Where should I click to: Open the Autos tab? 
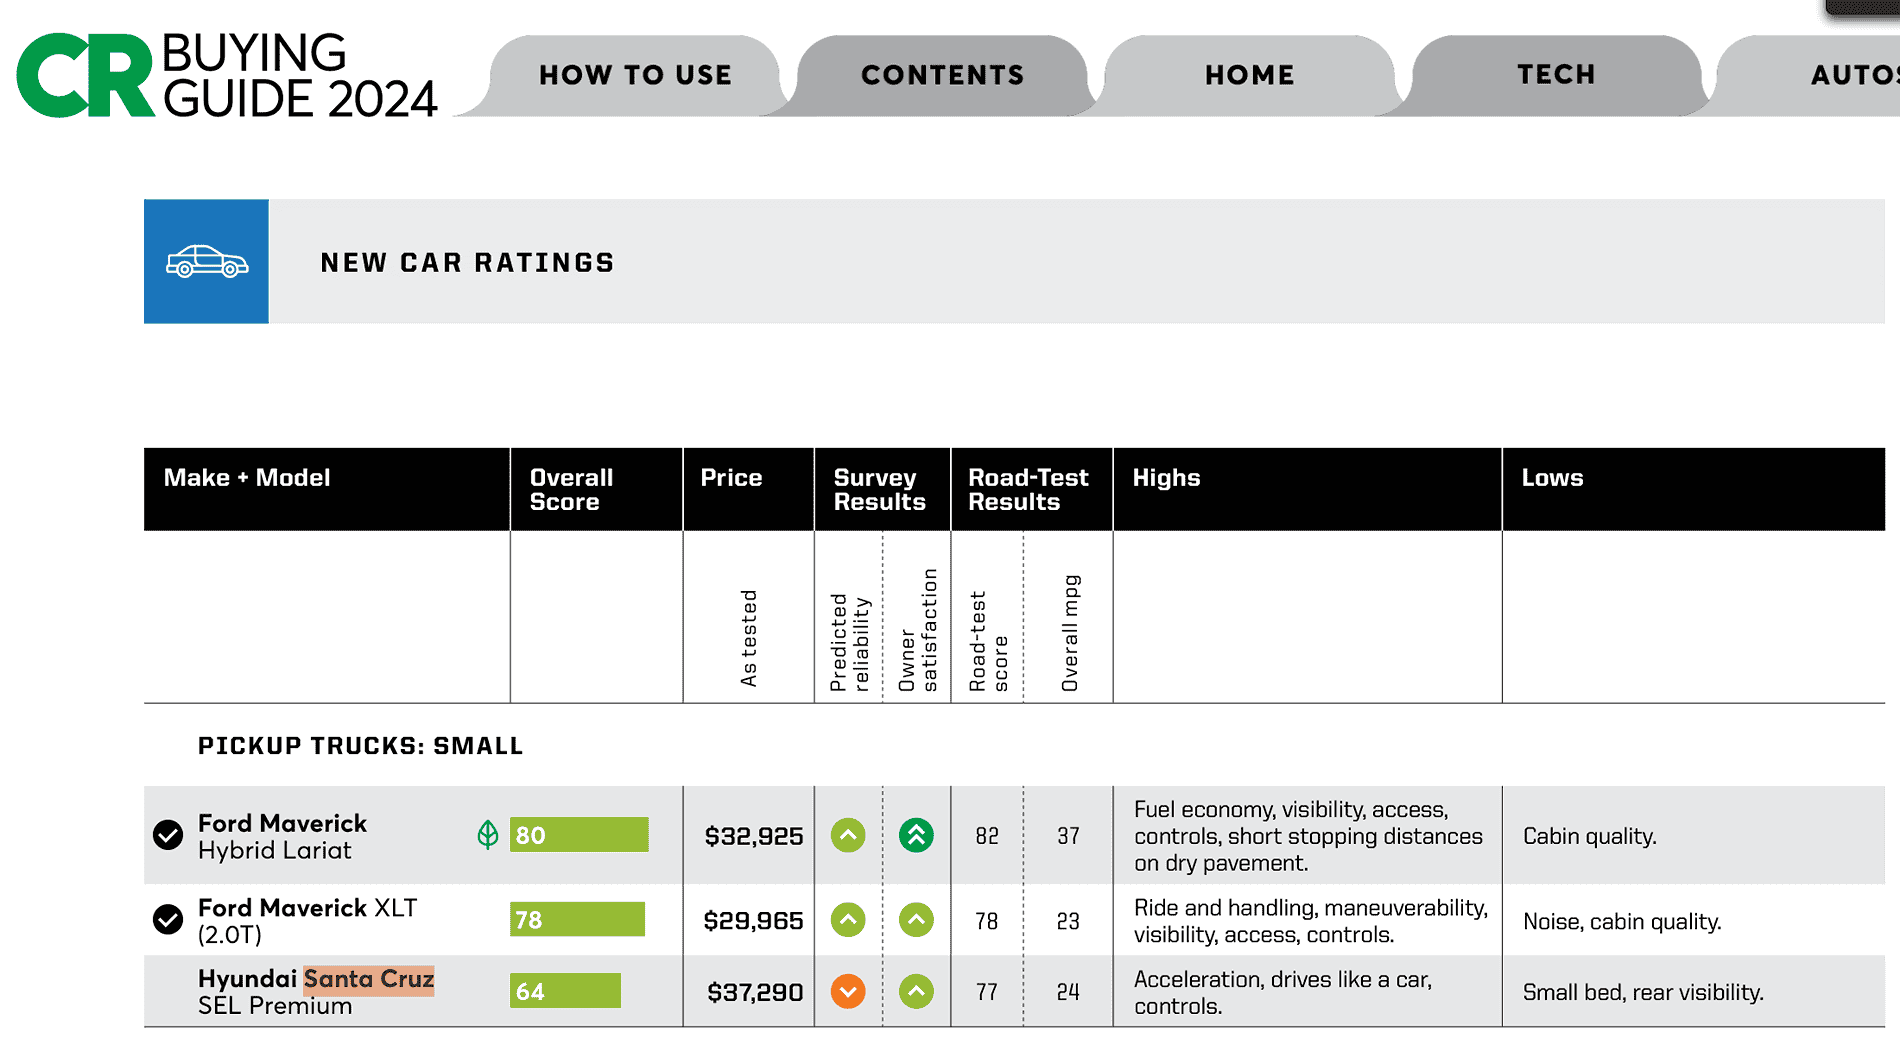click(x=1810, y=75)
